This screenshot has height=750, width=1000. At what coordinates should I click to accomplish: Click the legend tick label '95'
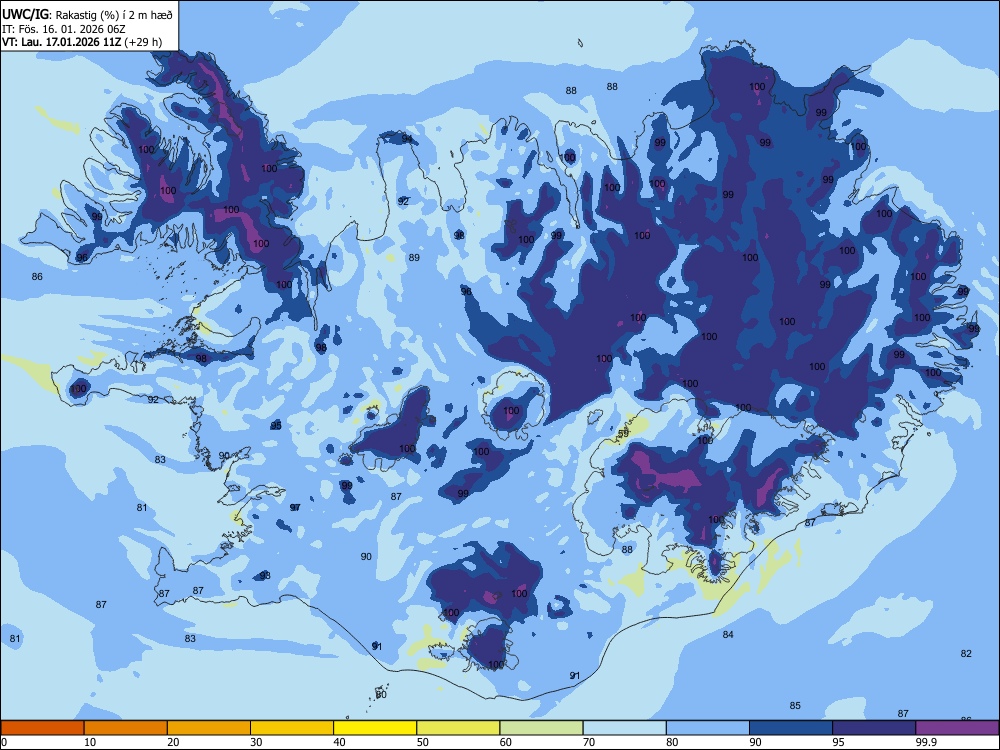coord(838,742)
